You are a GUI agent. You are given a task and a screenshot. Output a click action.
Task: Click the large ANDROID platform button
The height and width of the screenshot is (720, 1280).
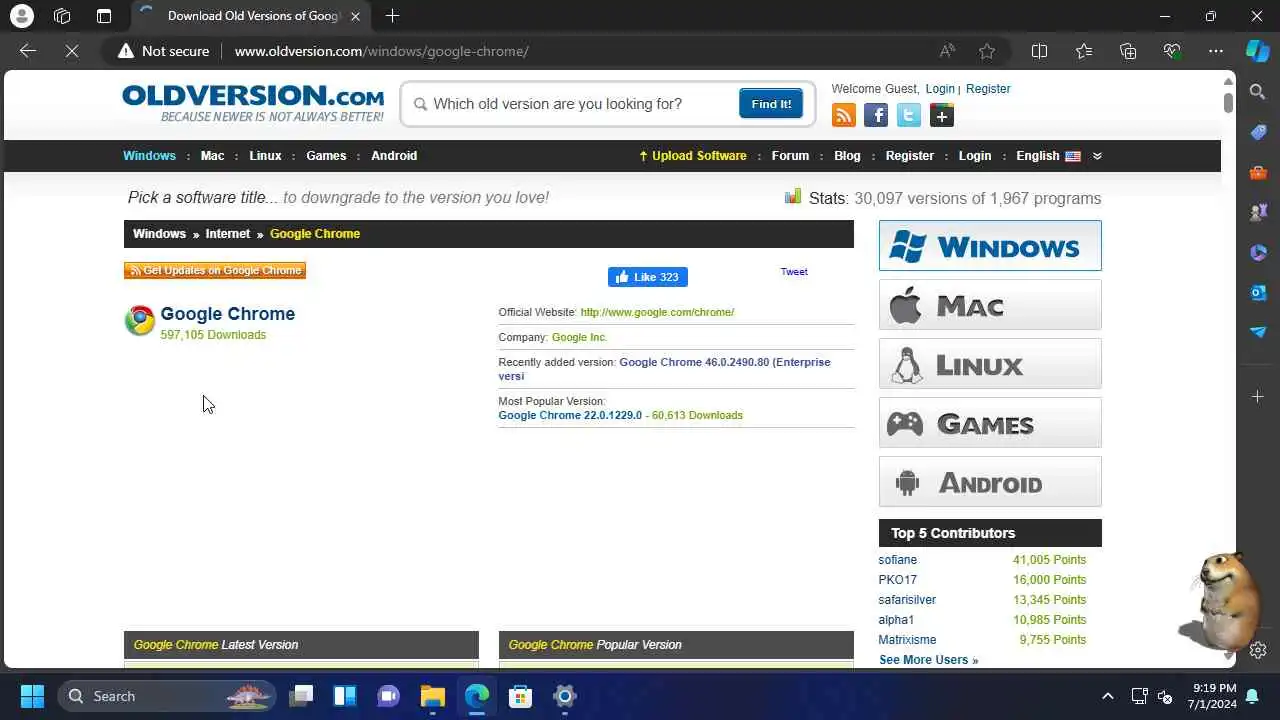click(x=990, y=482)
